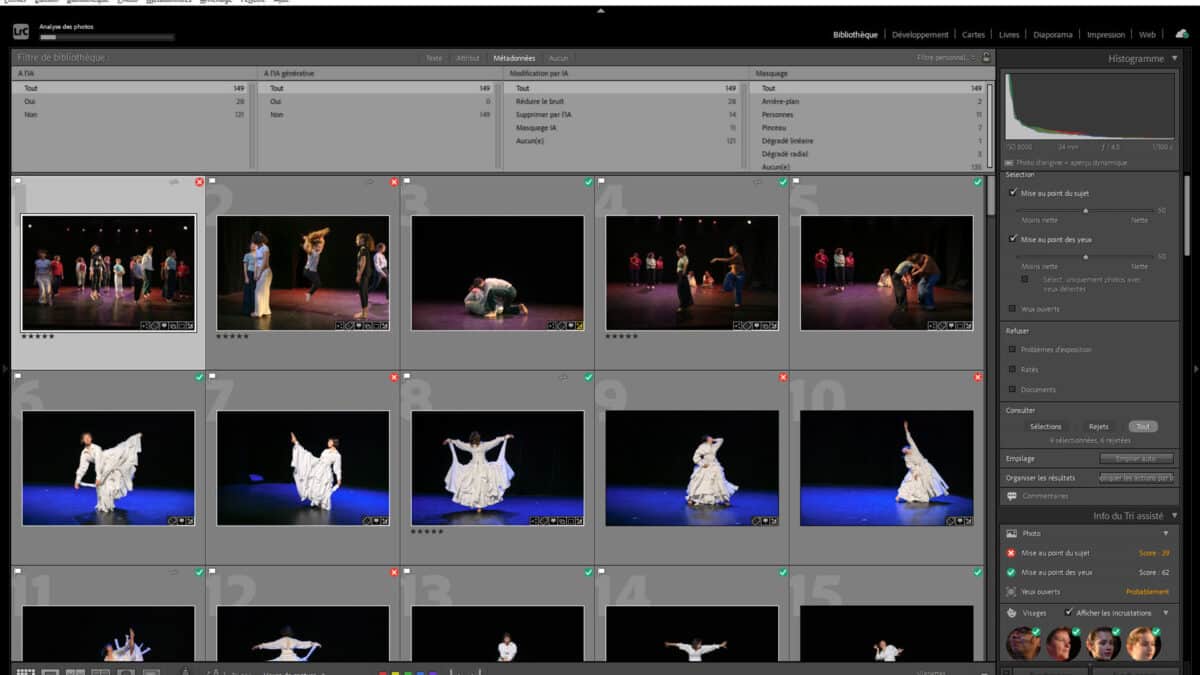
Task: Open thumbnail of photo 8, dancer spreading white dress
Action: [497, 468]
